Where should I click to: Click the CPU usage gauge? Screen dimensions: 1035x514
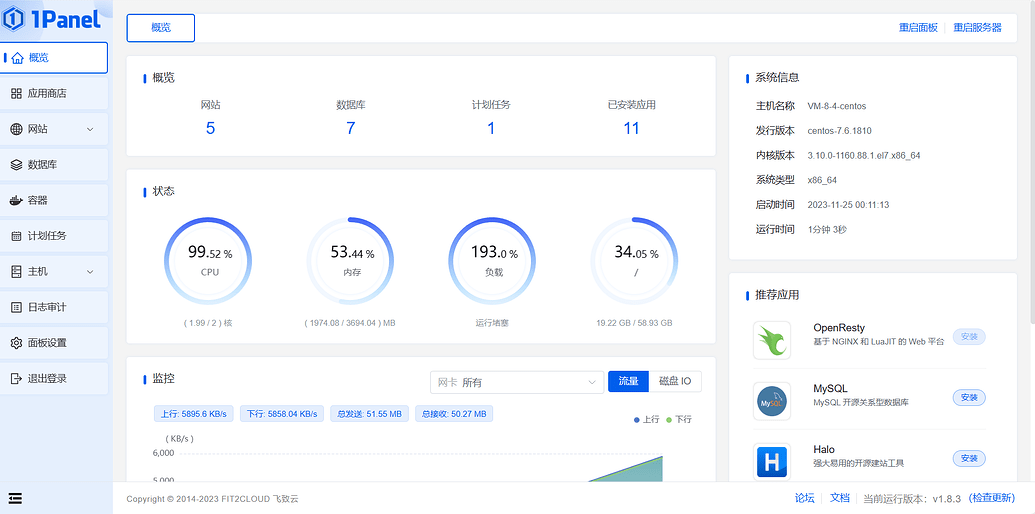(208, 261)
